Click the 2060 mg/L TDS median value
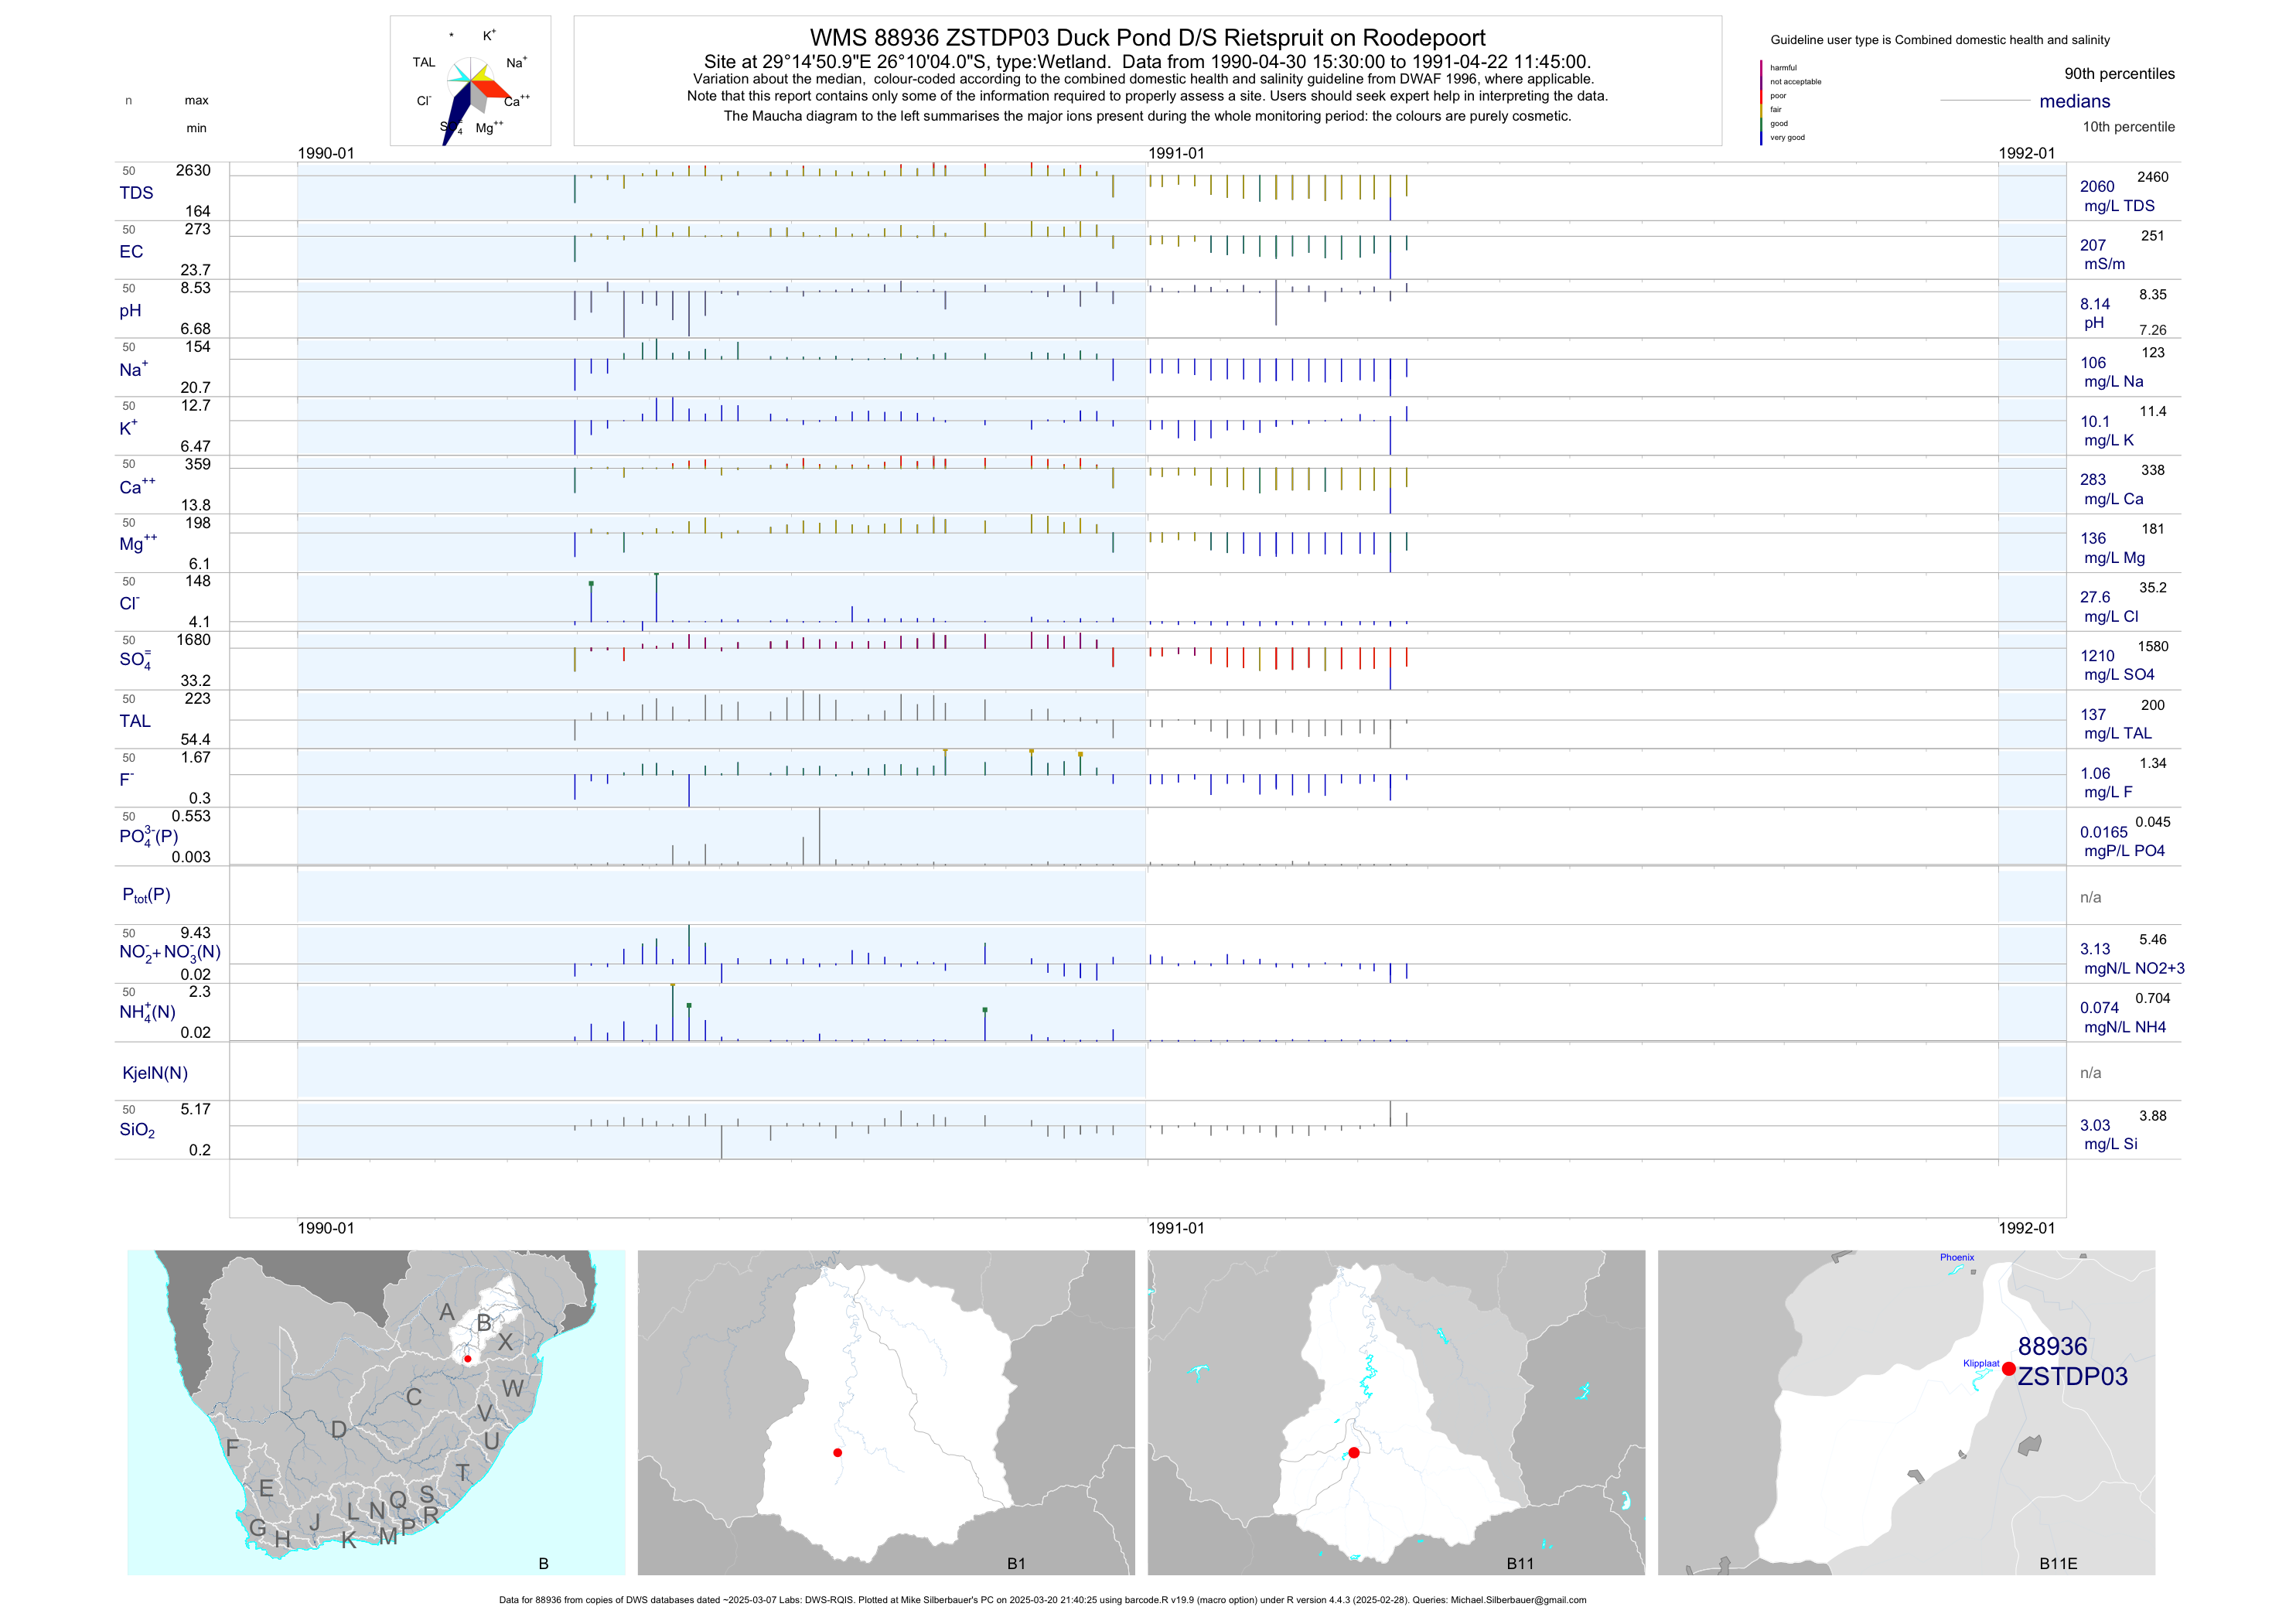This screenshot has height=1624, width=2296. [2097, 187]
